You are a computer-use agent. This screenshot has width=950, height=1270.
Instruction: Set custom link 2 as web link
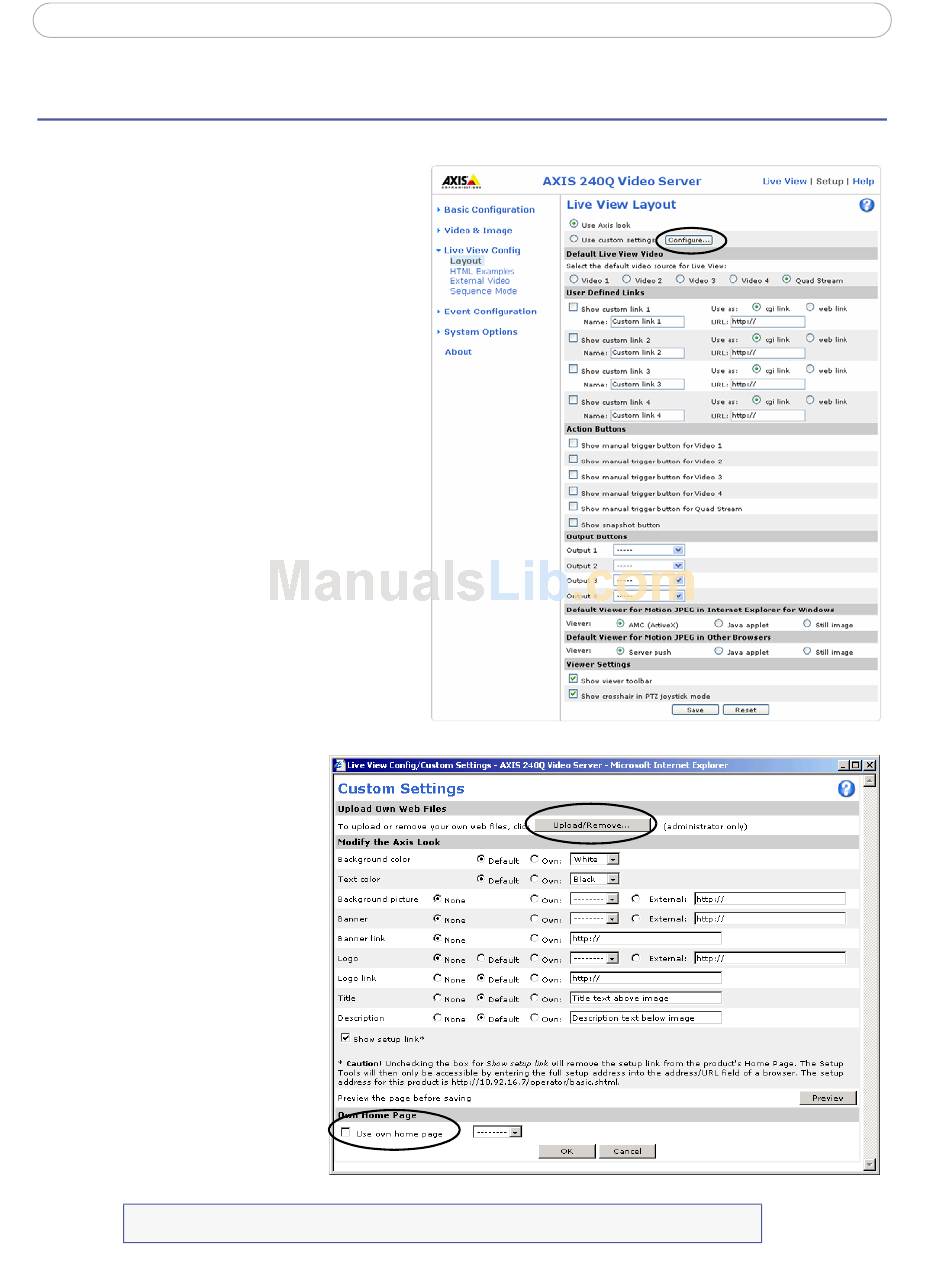811,339
